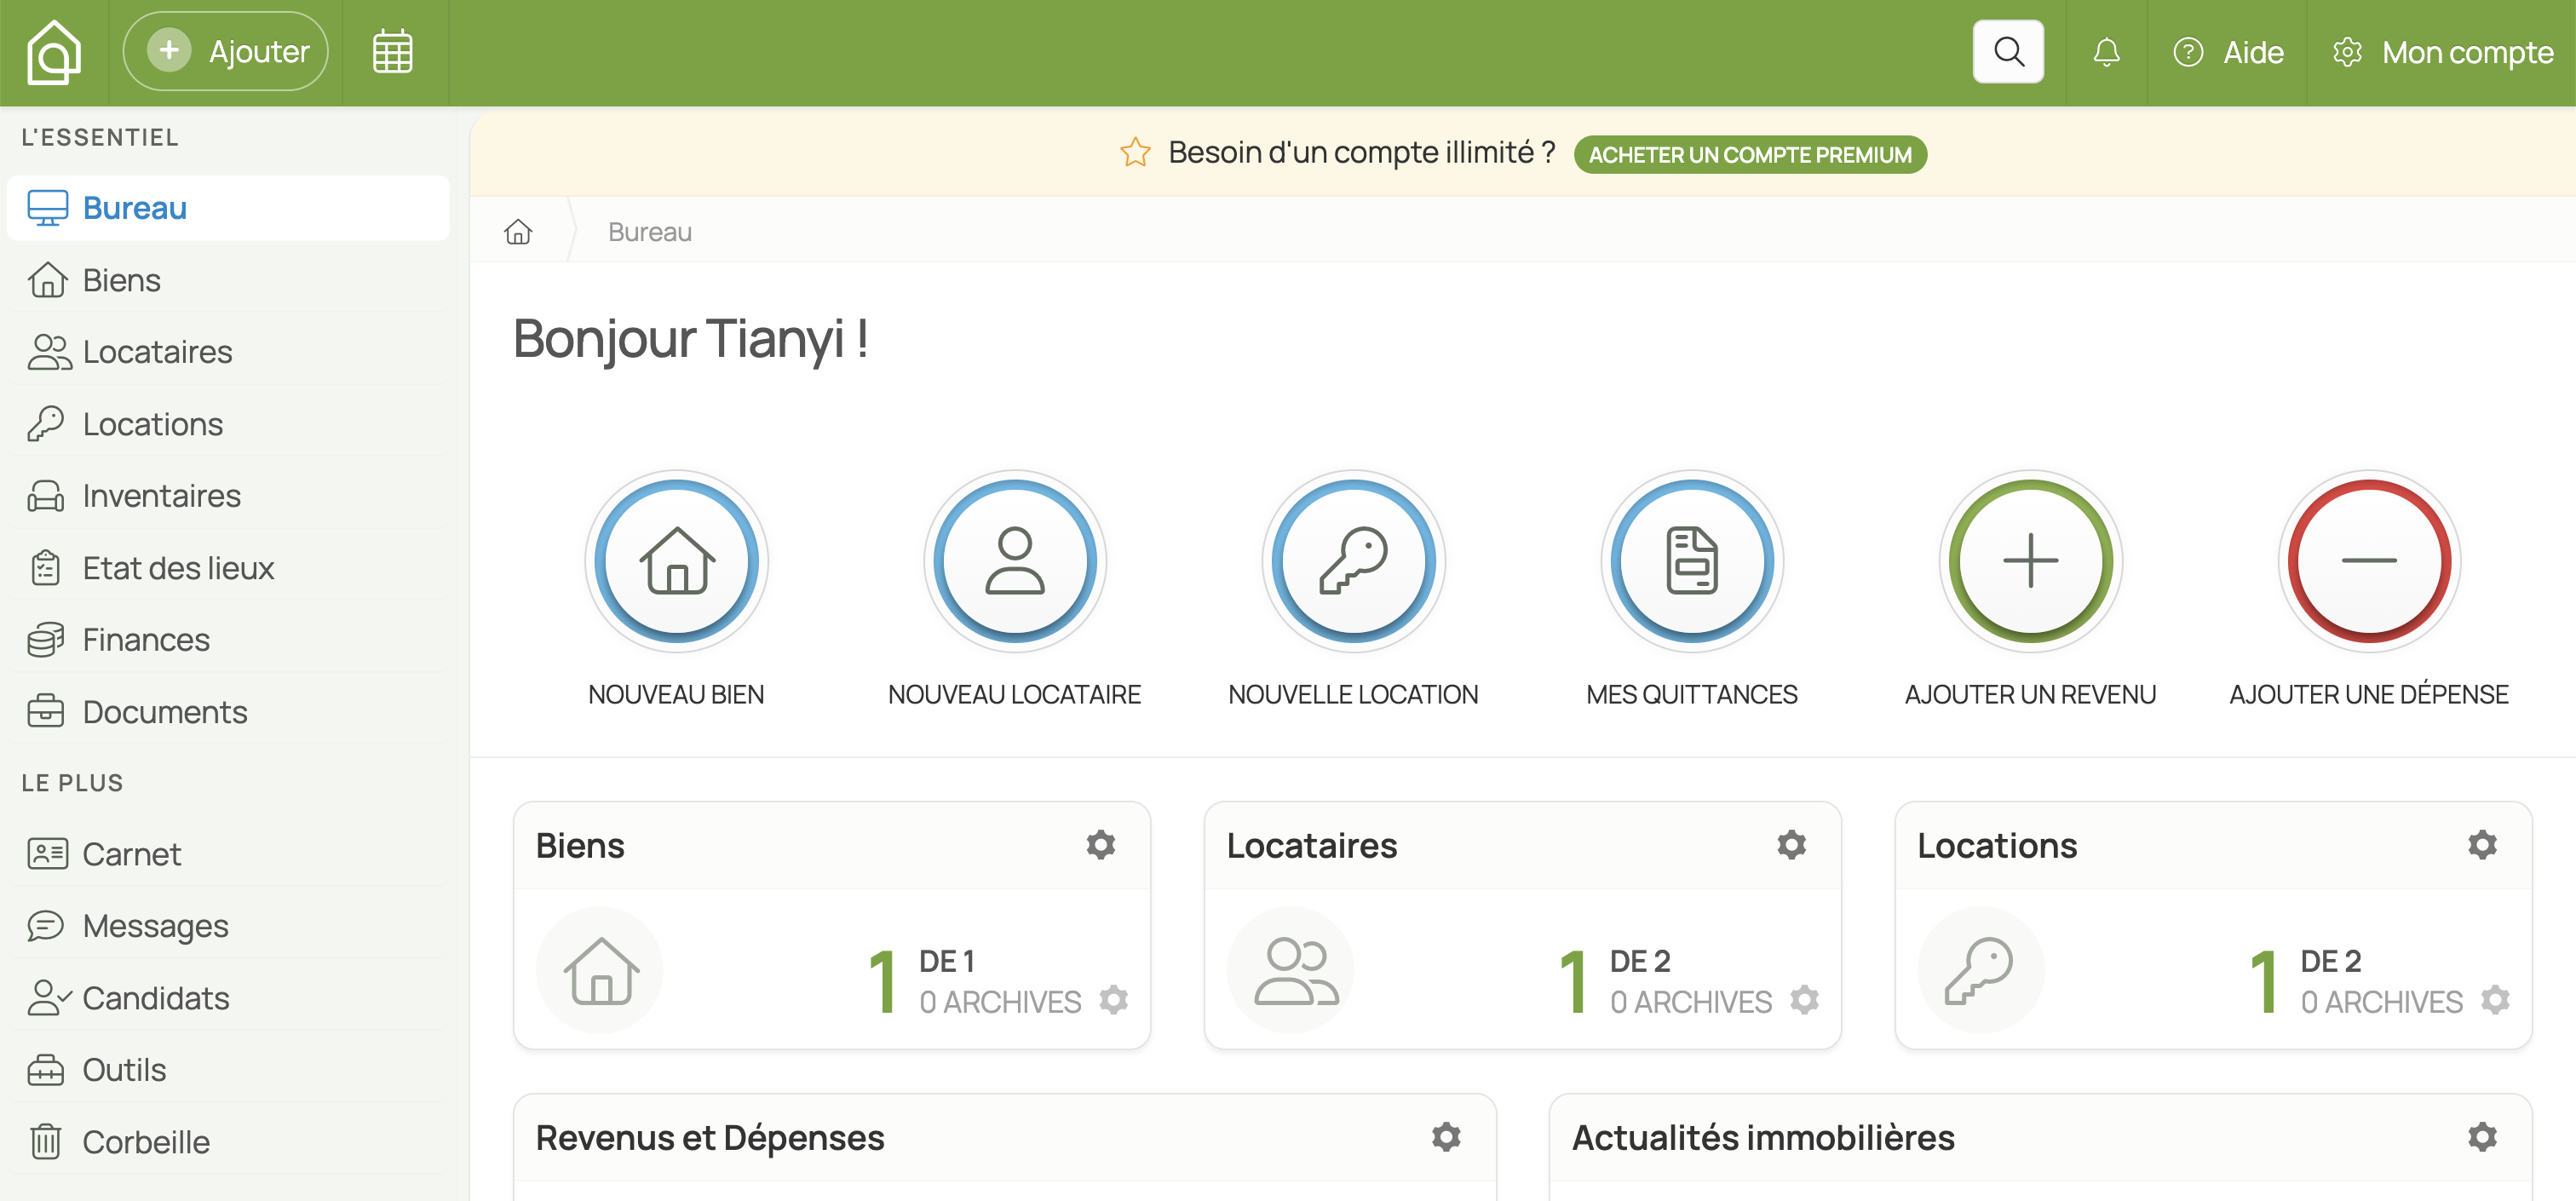Open Corbeille trash sidebar item

pyautogui.click(x=228, y=1142)
